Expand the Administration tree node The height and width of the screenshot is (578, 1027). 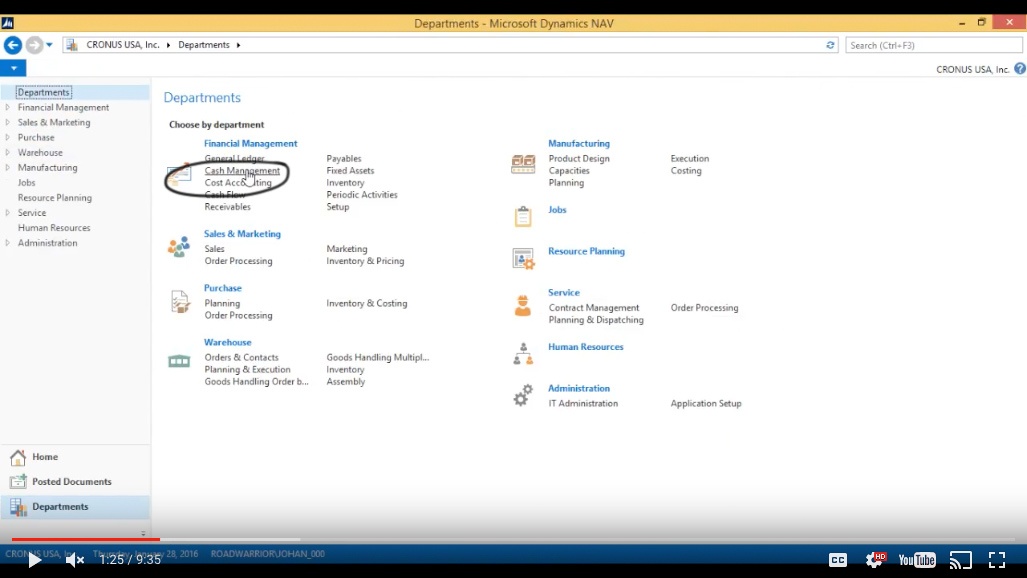[8, 242]
